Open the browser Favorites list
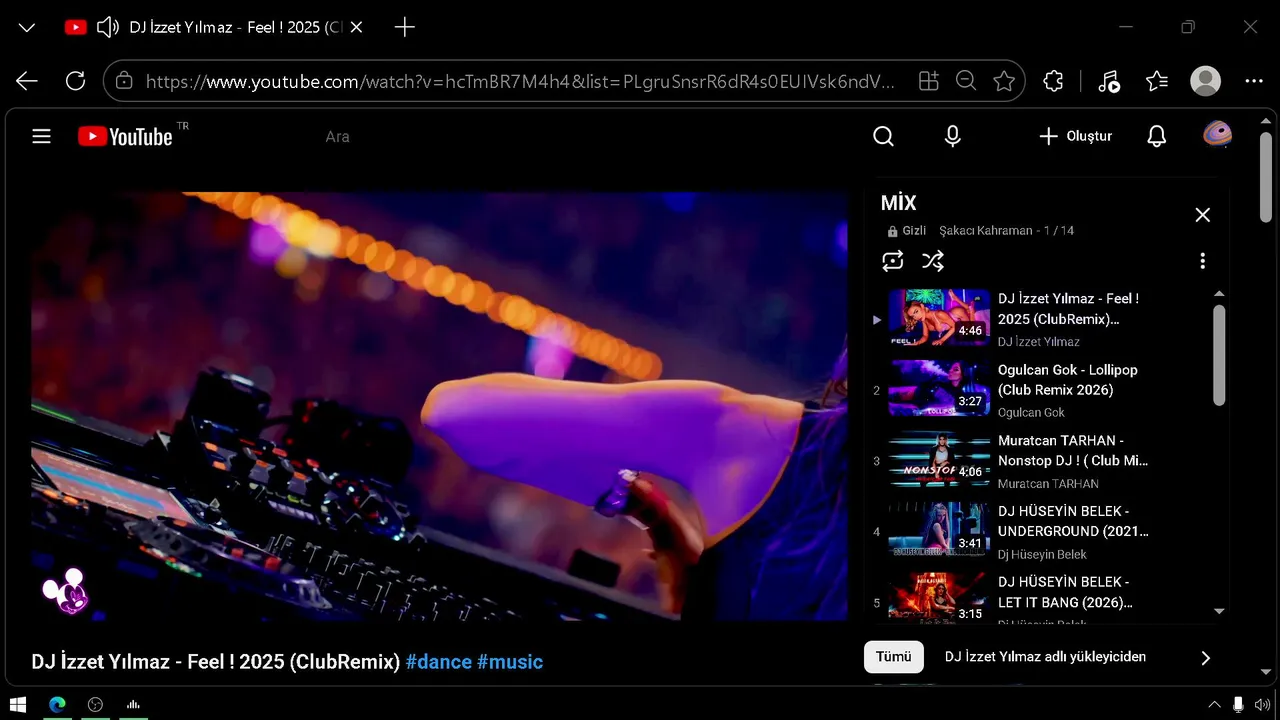 point(1157,81)
